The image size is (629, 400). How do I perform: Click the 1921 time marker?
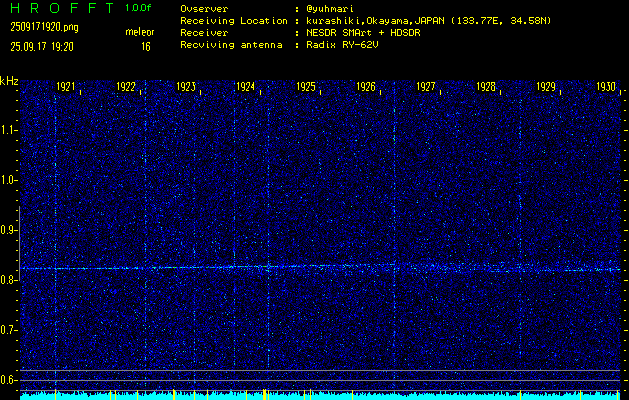click(65, 87)
